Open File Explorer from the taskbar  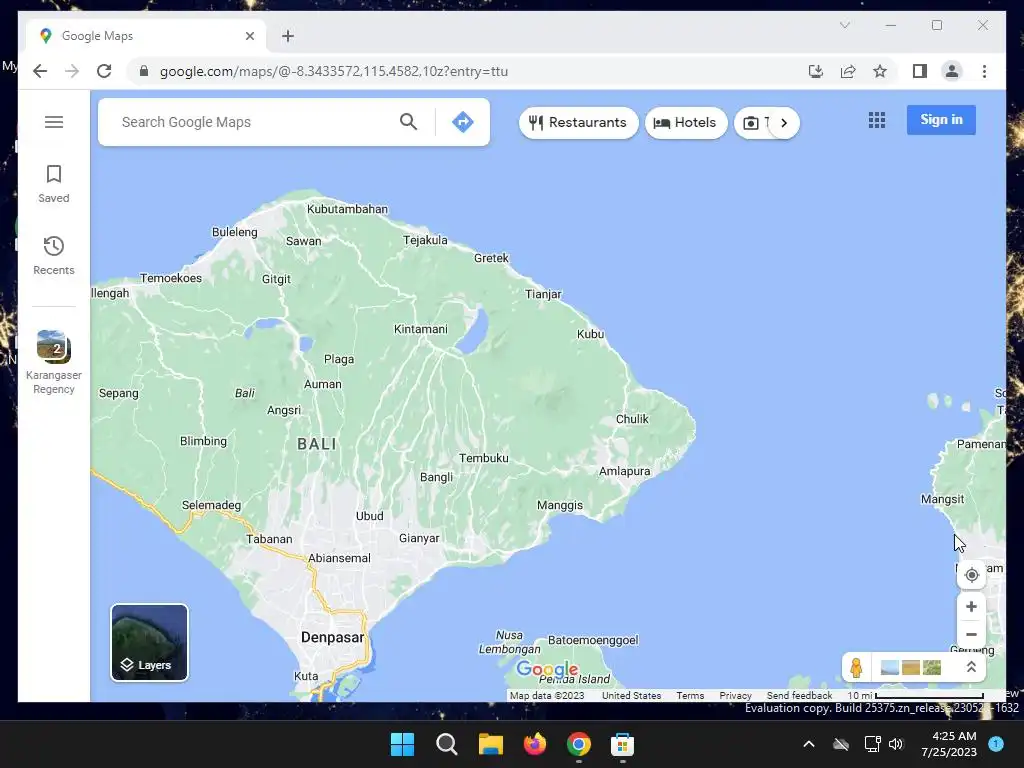pos(490,744)
